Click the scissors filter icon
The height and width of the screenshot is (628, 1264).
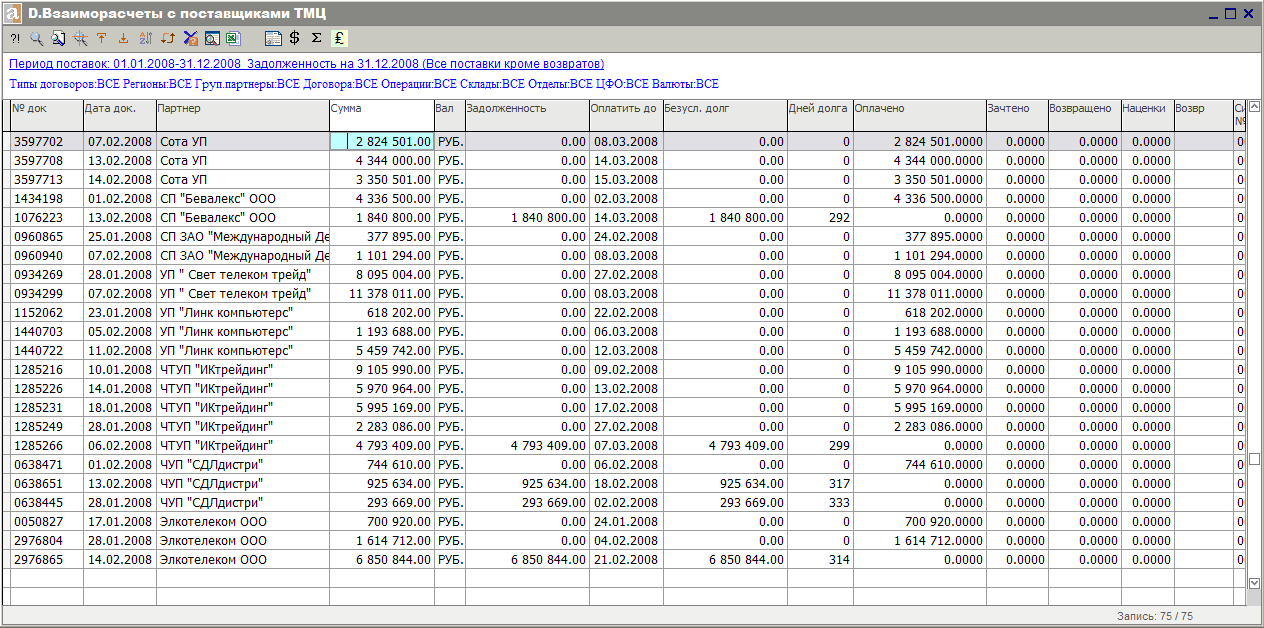coord(190,38)
